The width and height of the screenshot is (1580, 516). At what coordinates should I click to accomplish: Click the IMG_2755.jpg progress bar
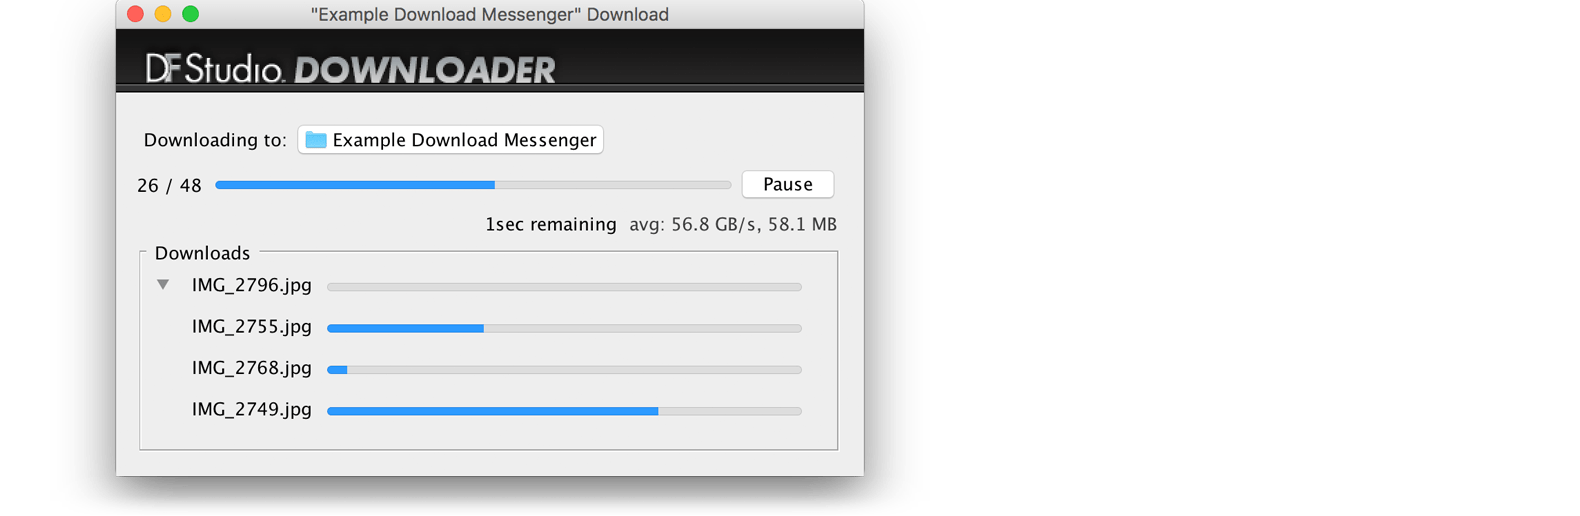[x=564, y=328]
